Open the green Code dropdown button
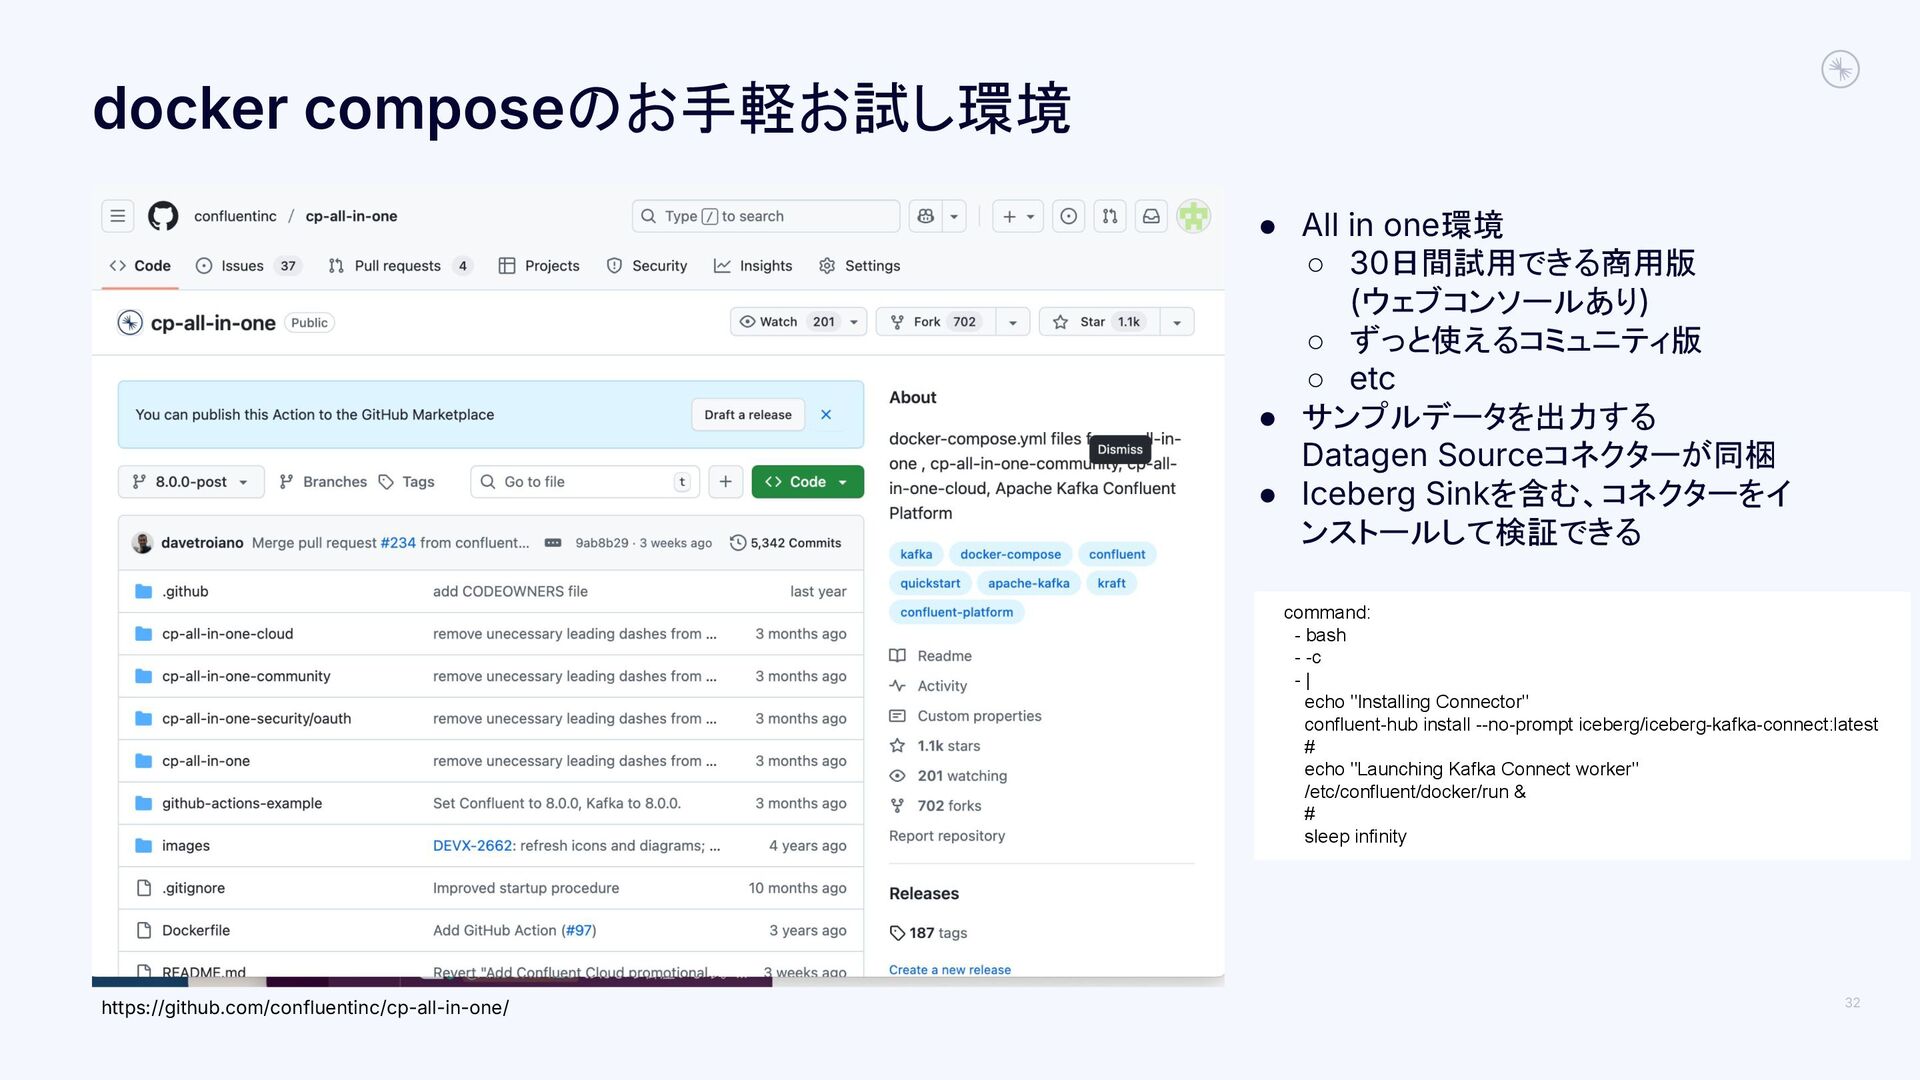Screen dimensions: 1920x1080 tap(807, 482)
